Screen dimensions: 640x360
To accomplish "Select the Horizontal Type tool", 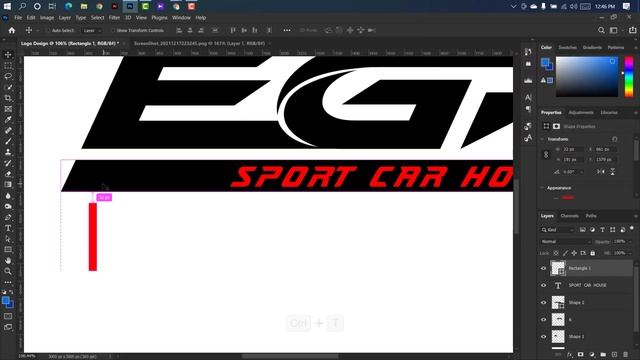I will coord(8,228).
